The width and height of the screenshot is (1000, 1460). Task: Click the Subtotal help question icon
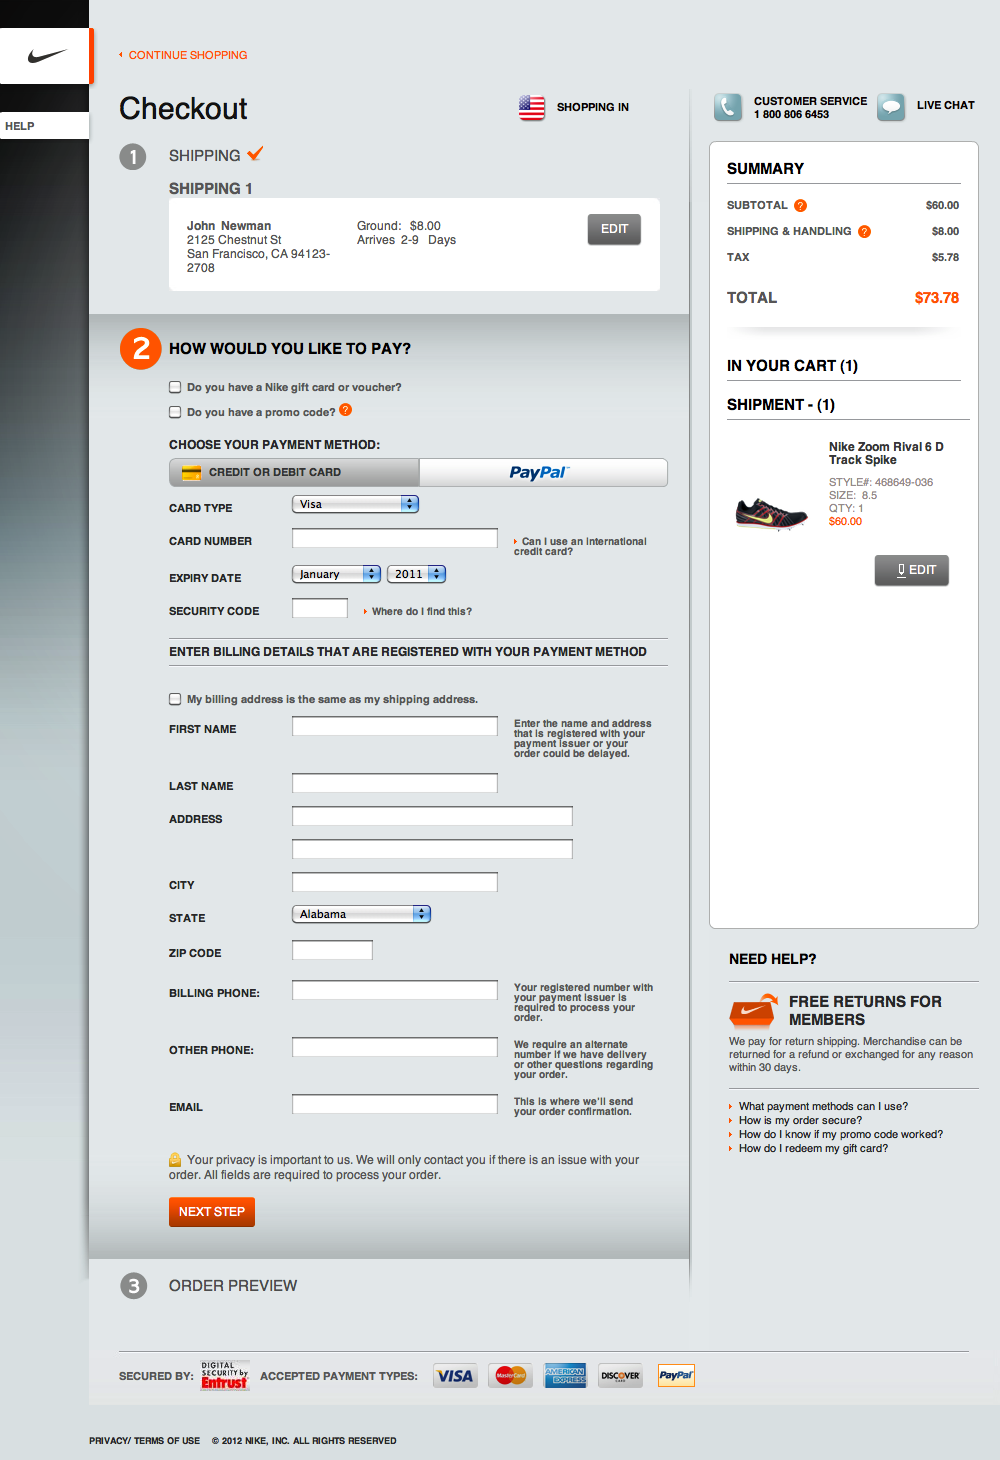click(800, 206)
